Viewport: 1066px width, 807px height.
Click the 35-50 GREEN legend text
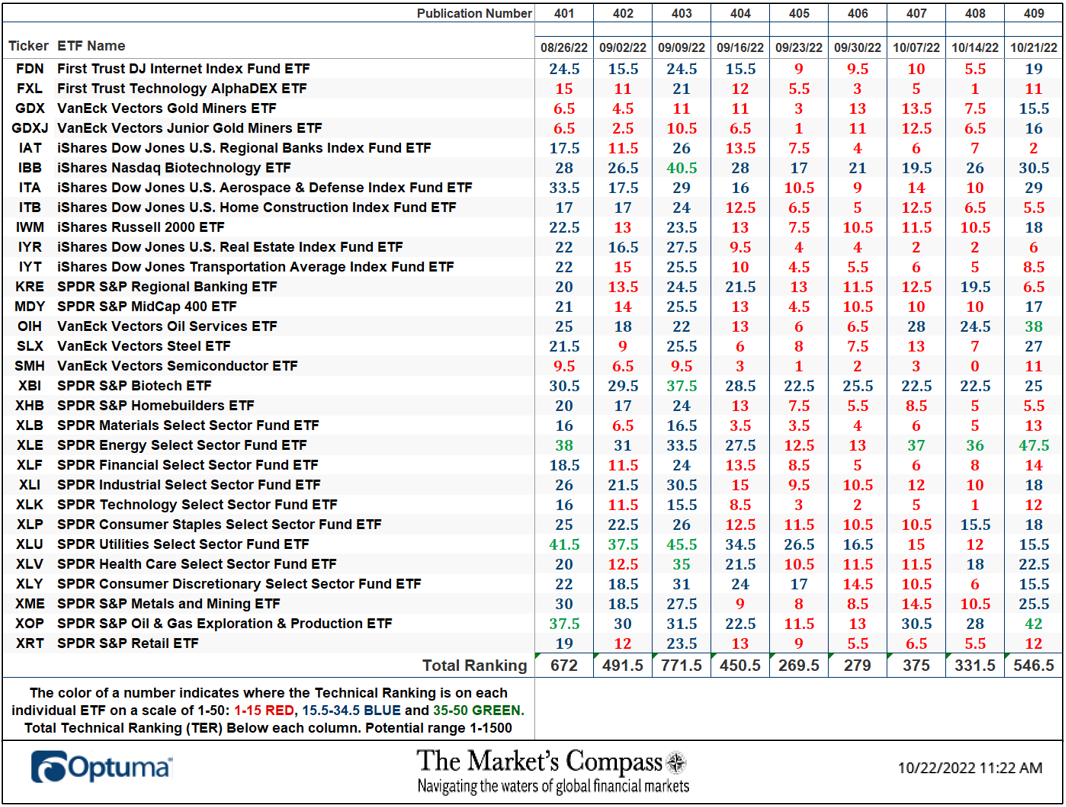click(477, 710)
